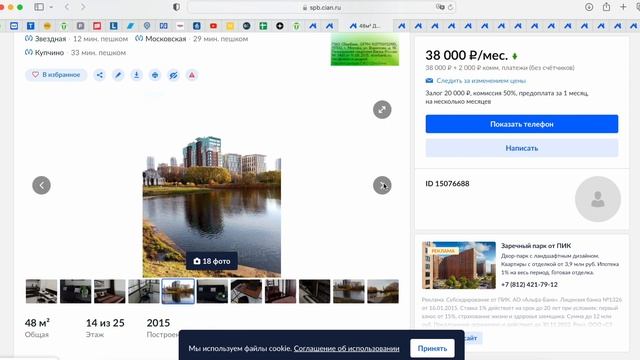Viewport: 640px width, 360px height.
Task: Open Заречный парк от ПИК ad title
Action: pyautogui.click(x=536, y=246)
